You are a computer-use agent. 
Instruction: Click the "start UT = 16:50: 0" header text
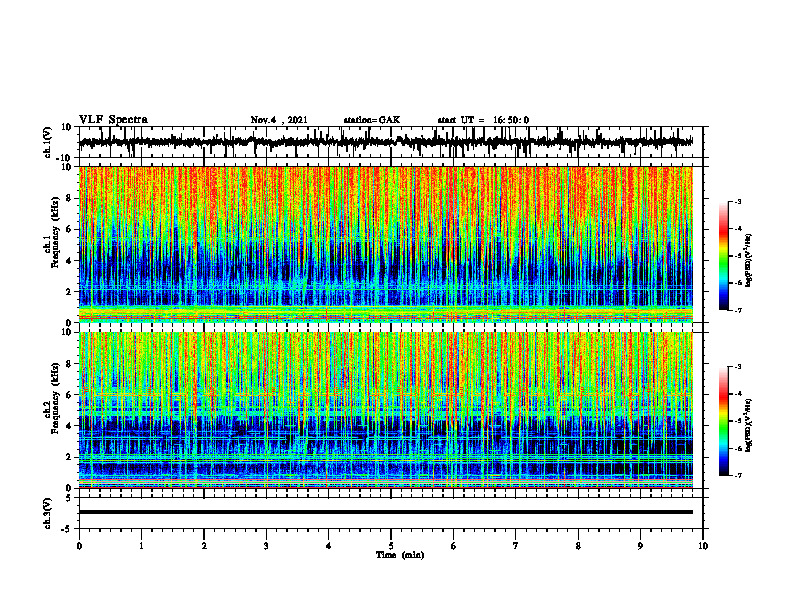coord(483,120)
